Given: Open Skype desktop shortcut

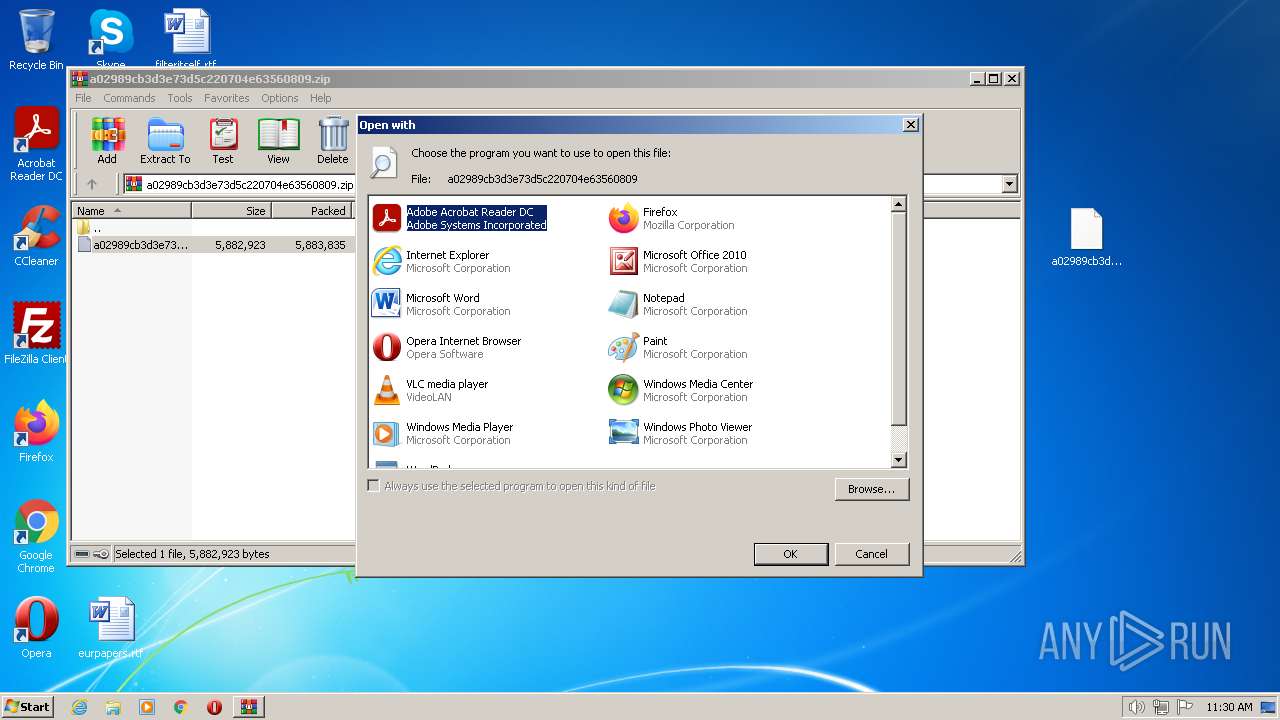Looking at the screenshot, I should click(110, 38).
